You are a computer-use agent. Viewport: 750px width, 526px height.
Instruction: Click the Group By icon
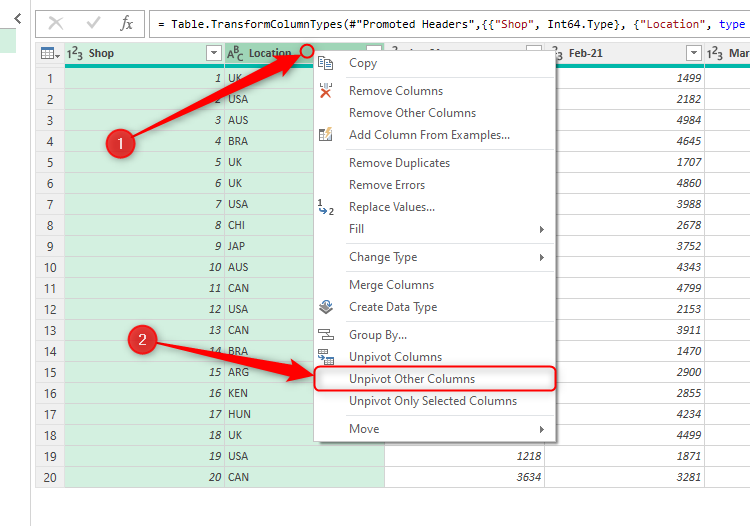(x=325, y=335)
